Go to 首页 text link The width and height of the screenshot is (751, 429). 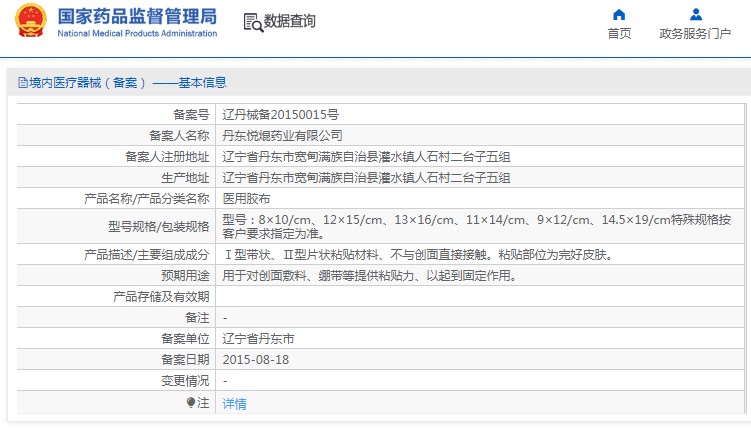coord(619,34)
